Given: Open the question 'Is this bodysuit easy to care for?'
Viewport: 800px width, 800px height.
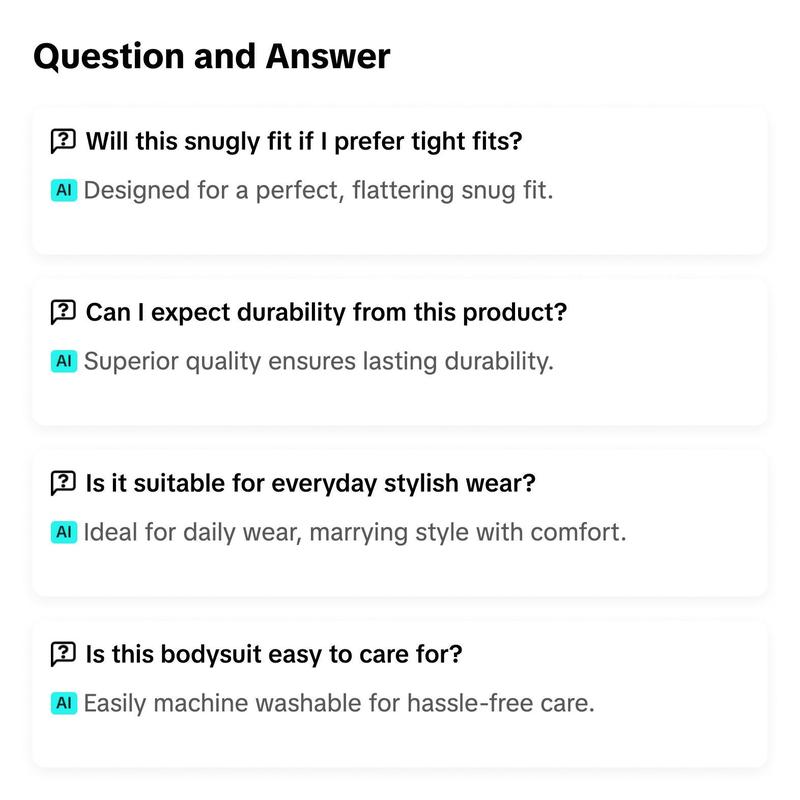Looking at the screenshot, I should tap(274, 654).
